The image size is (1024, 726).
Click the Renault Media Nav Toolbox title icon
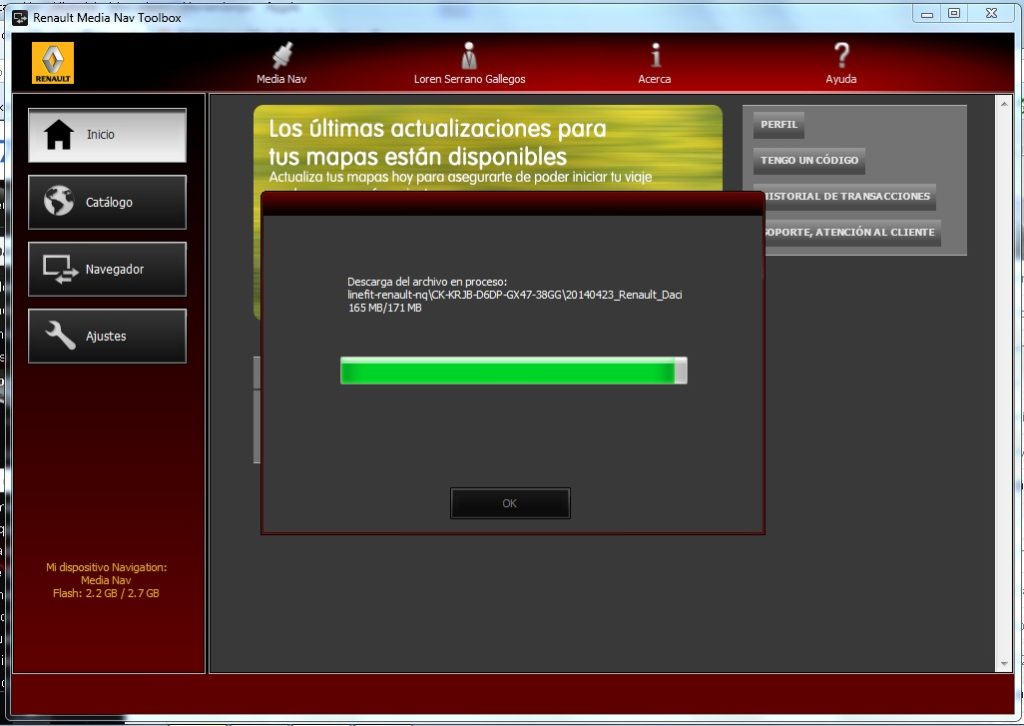pos(19,18)
